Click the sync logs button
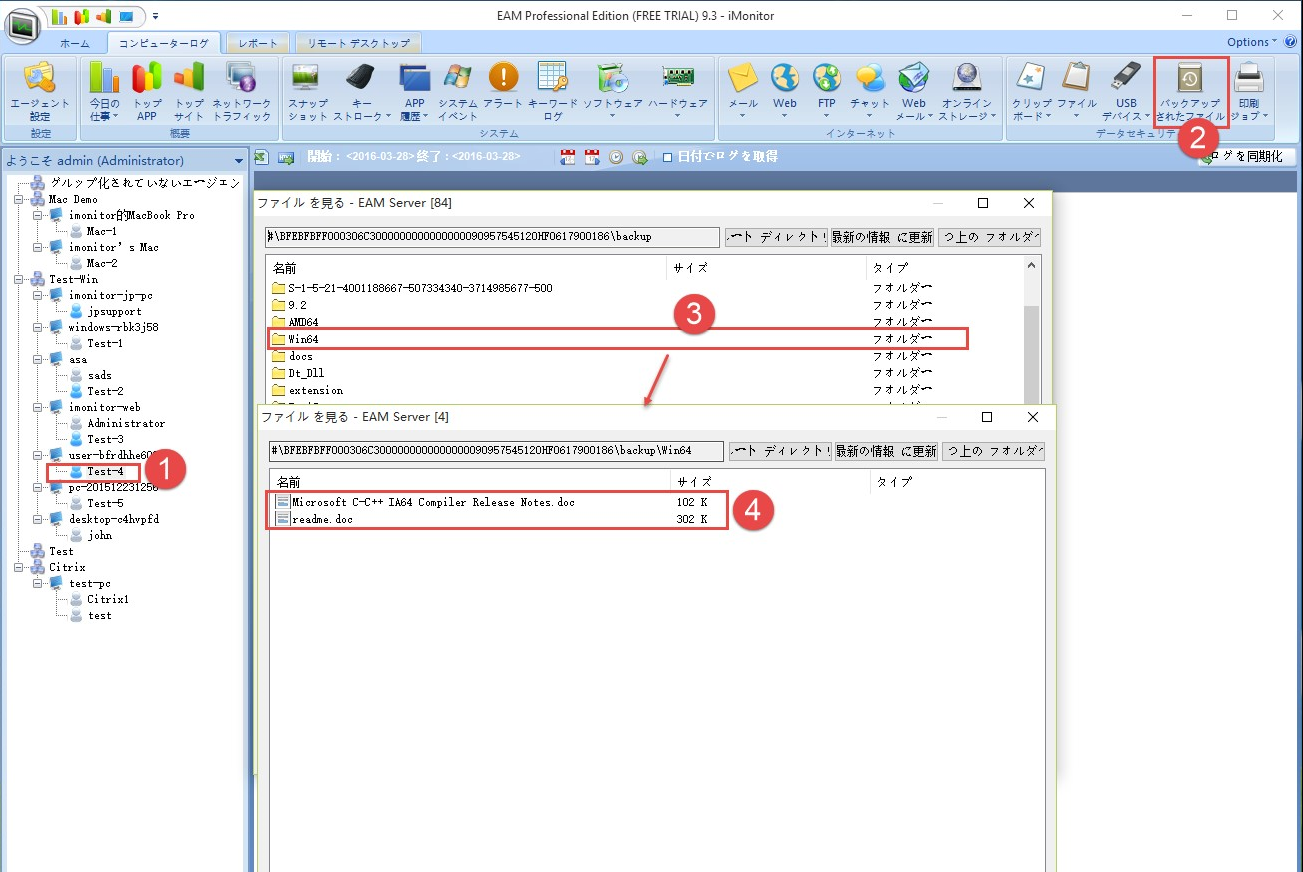The height and width of the screenshot is (872, 1303). (1246, 157)
